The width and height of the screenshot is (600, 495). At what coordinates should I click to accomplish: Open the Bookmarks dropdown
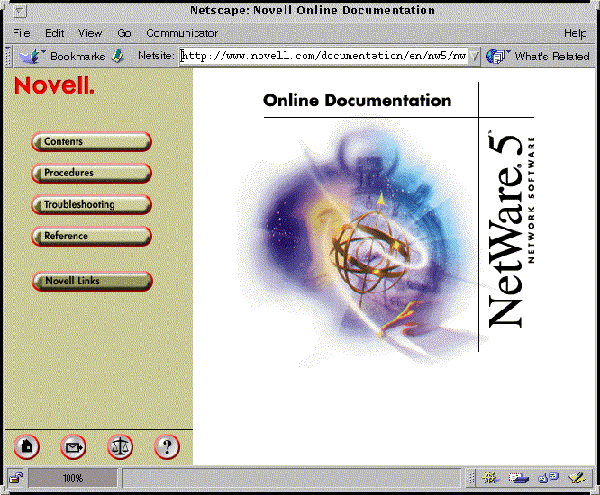(x=65, y=56)
